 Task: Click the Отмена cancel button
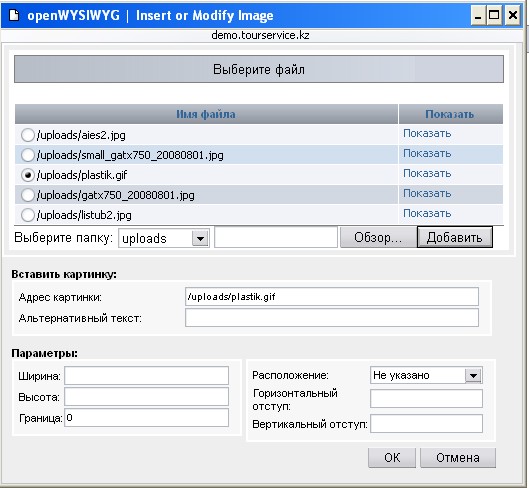(458, 458)
